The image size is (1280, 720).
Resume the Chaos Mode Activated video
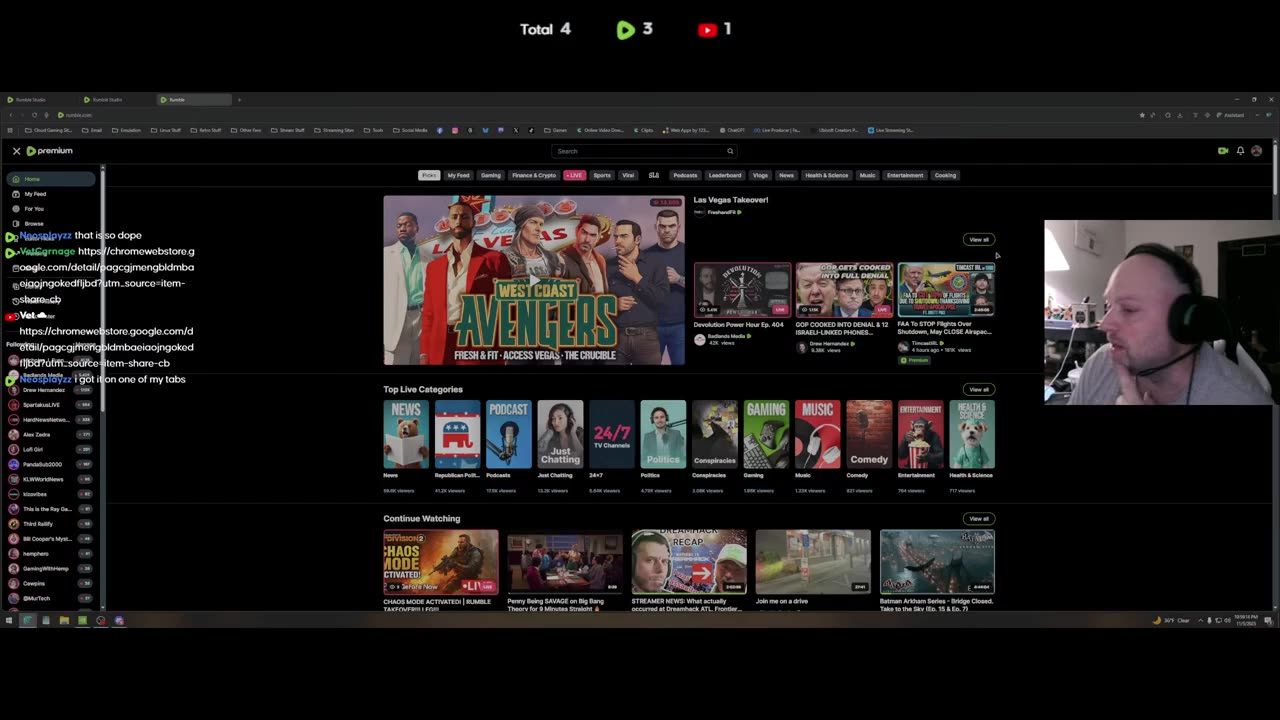click(x=441, y=562)
